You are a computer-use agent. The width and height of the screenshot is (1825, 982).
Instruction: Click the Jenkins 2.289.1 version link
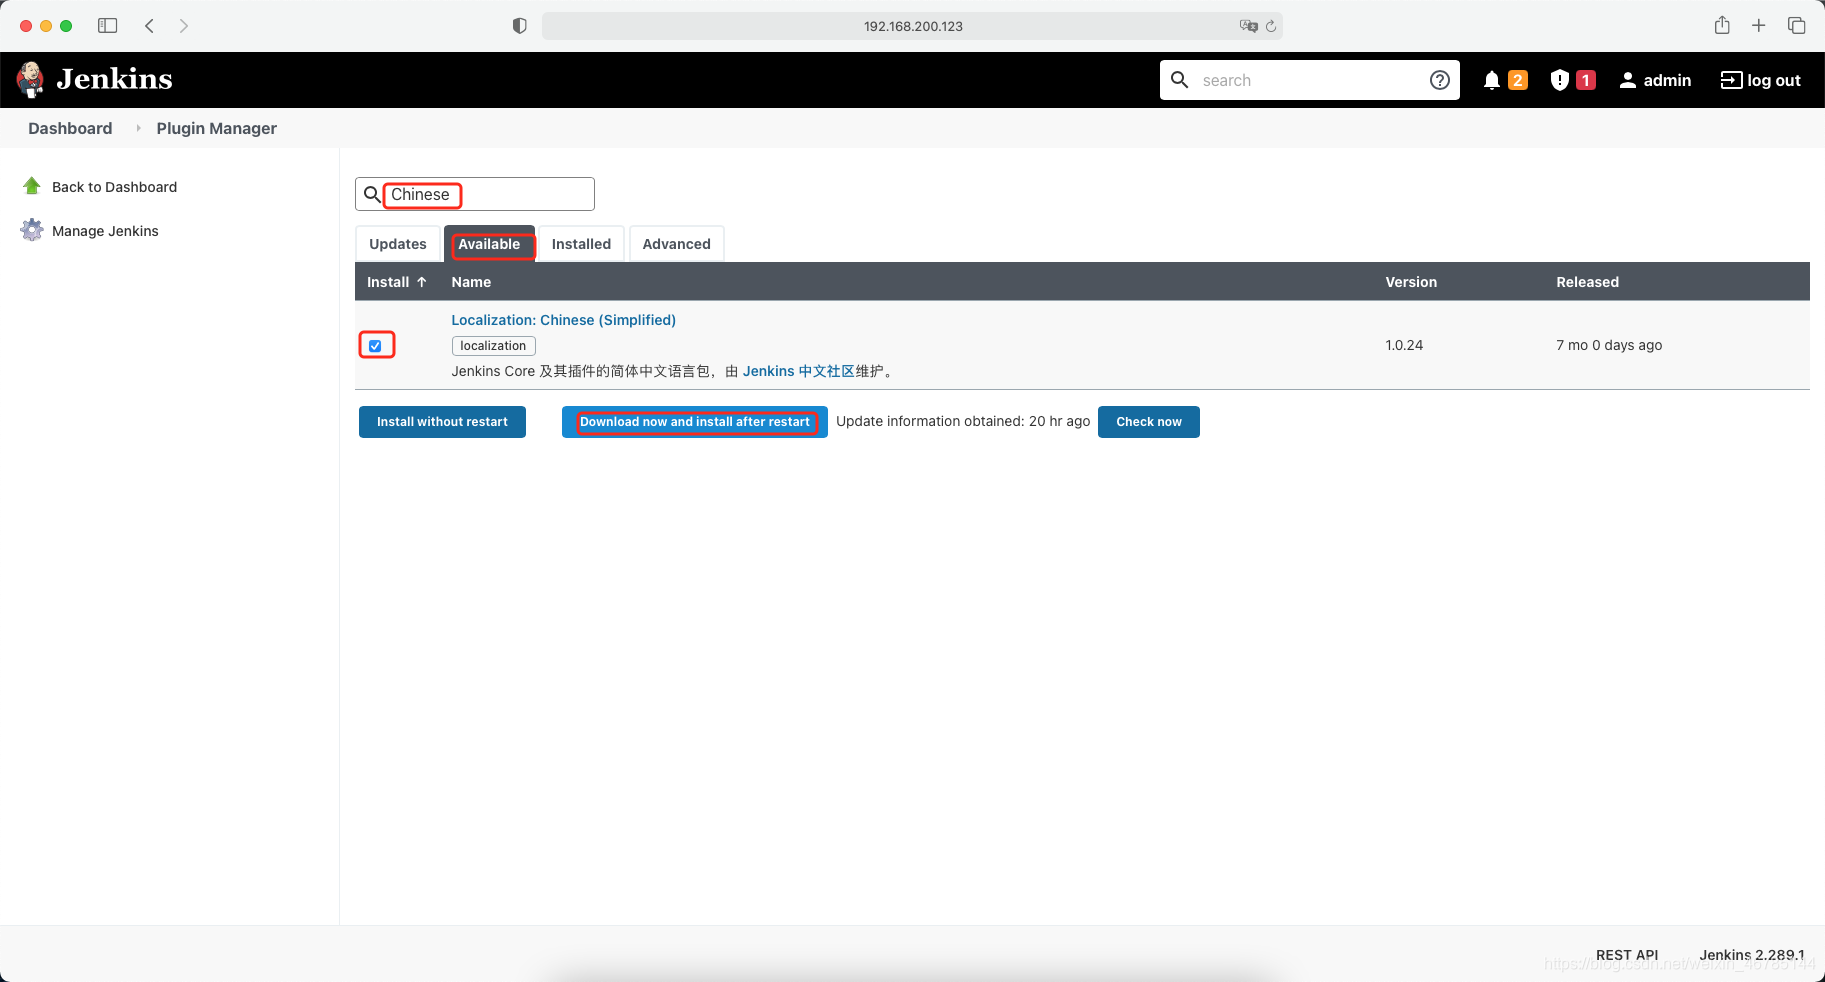(x=1752, y=955)
